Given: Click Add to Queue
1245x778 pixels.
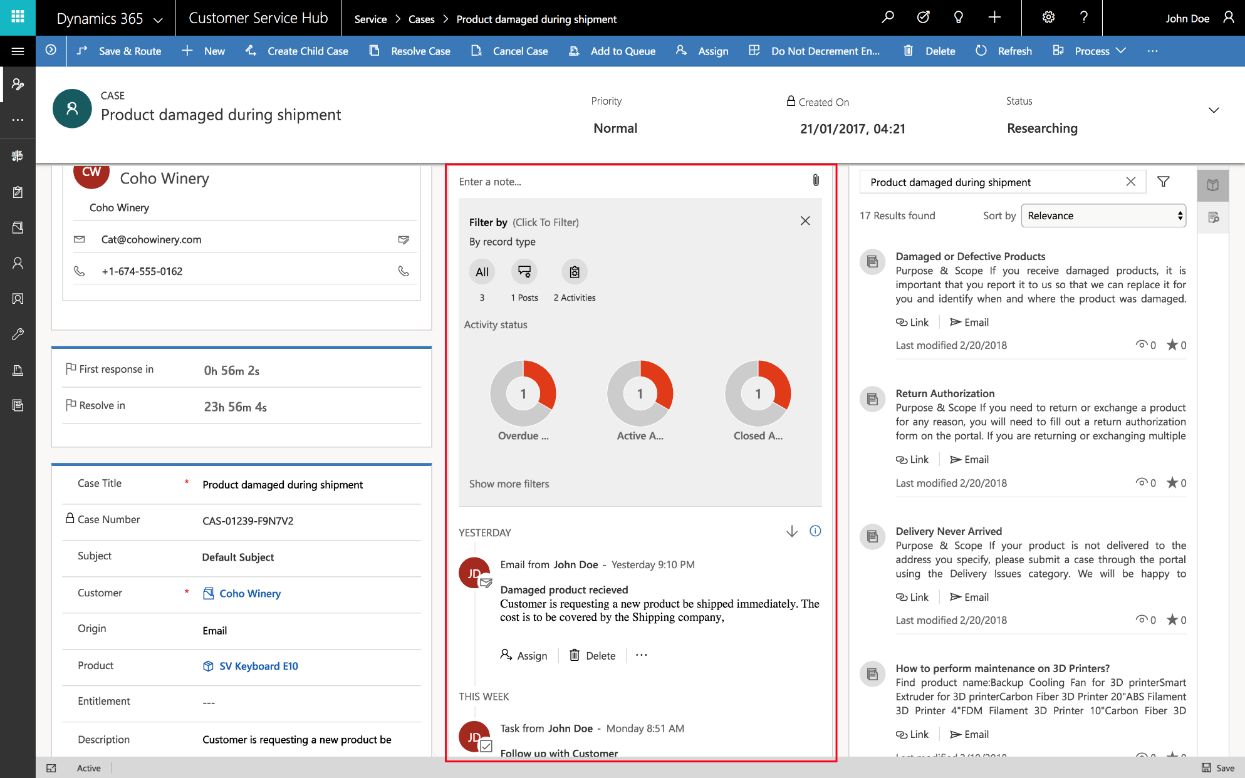Looking at the screenshot, I should click(x=611, y=51).
